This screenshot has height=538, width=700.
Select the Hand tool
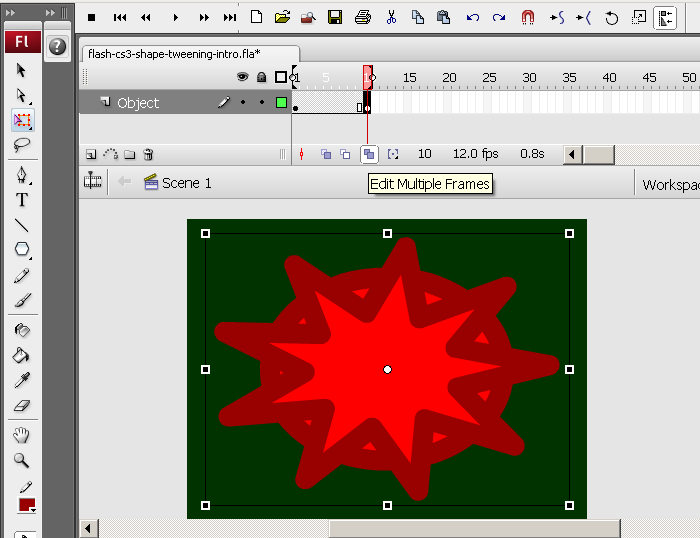(22, 435)
